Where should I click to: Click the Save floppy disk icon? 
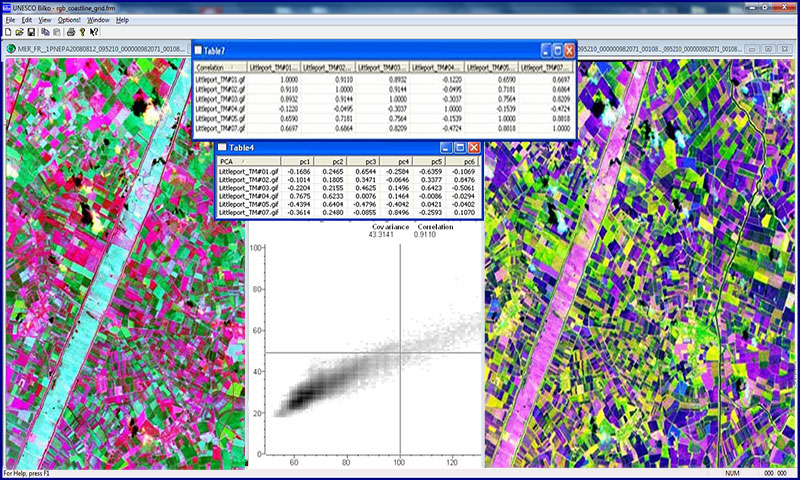pyautogui.click(x=31, y=32)
